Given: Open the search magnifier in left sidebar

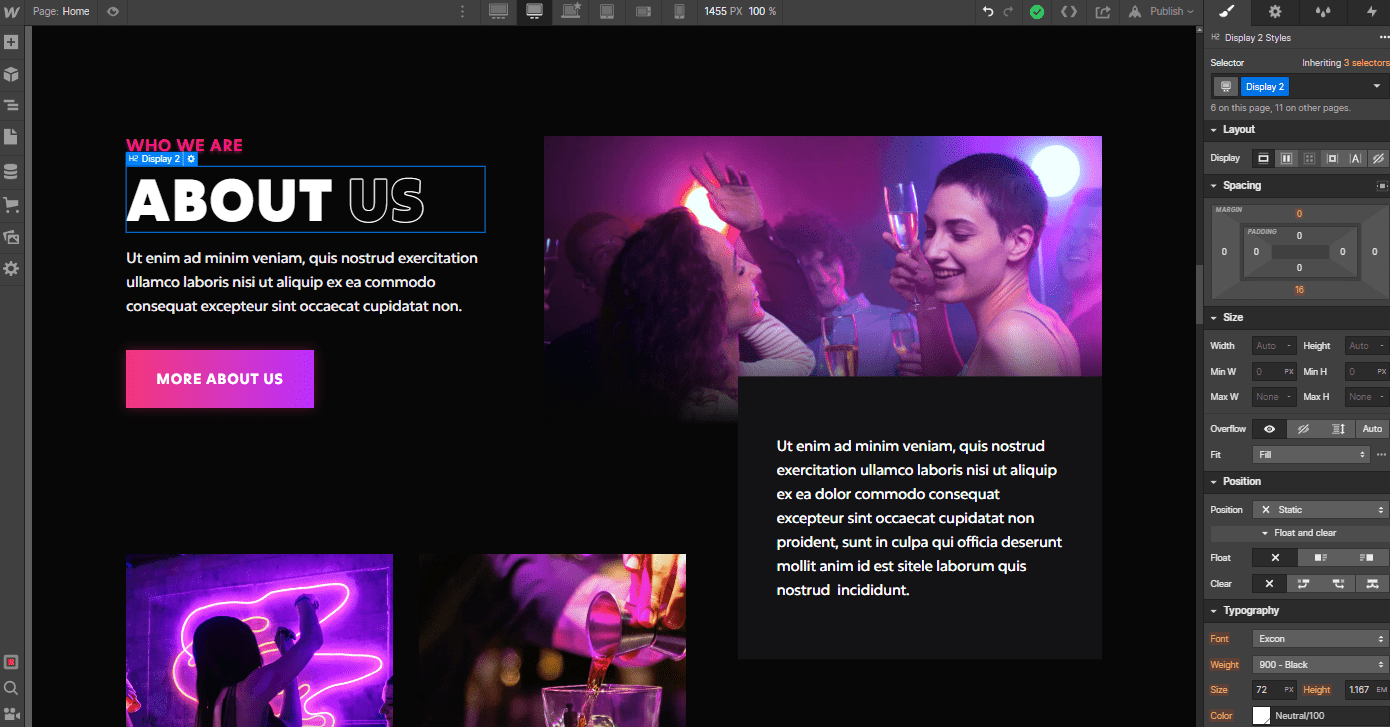Looking at the screenshot, I should pyautogui.click(x=11, y=688).
